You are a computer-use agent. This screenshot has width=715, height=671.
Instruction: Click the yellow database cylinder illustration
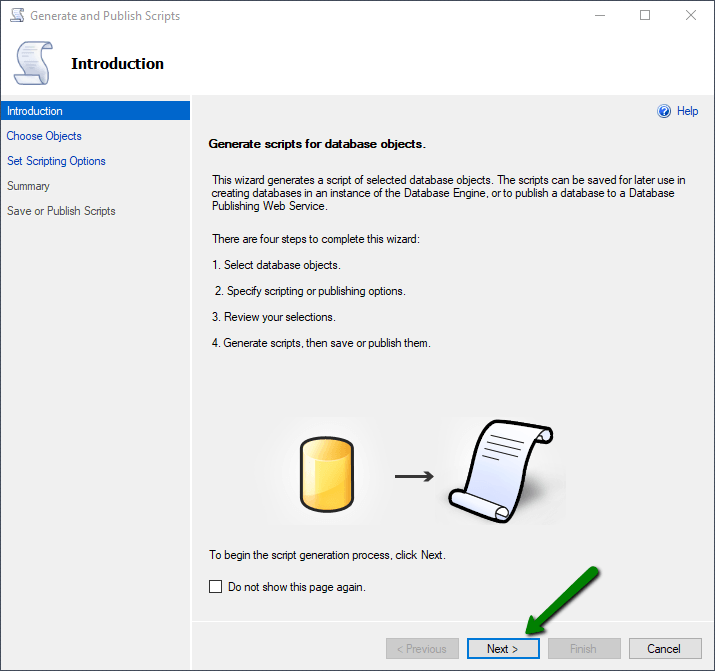[x=327, y=474]
